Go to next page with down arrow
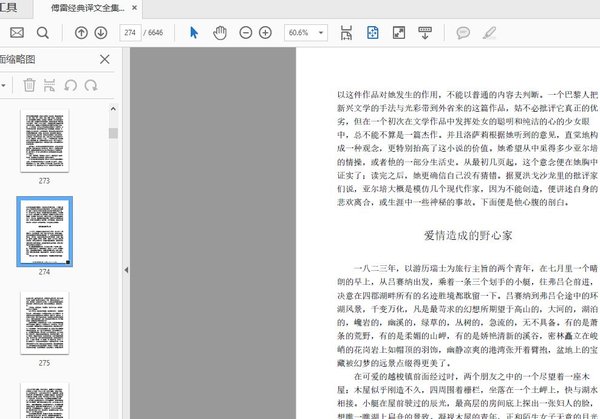 pyautogui.click(x=103, y=33)
